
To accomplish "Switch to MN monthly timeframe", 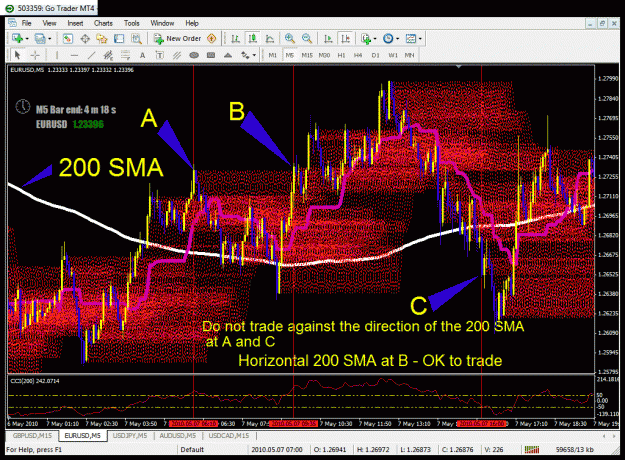I will click(409, 55).
